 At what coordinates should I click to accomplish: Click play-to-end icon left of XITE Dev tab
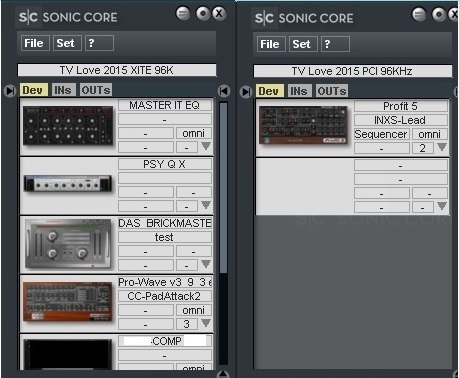pos(10,91)
